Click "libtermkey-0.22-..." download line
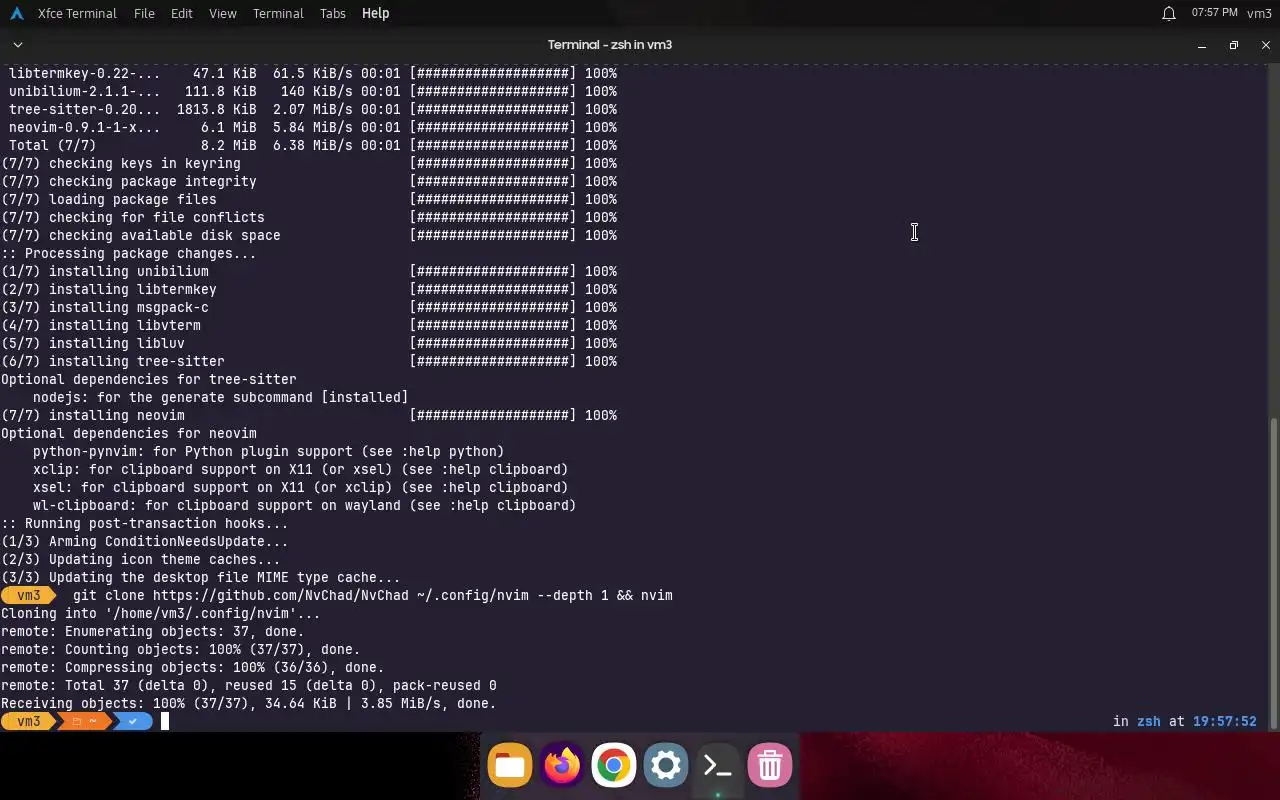This screenshot has height=800, width=1280. click(x=313, y=74)
